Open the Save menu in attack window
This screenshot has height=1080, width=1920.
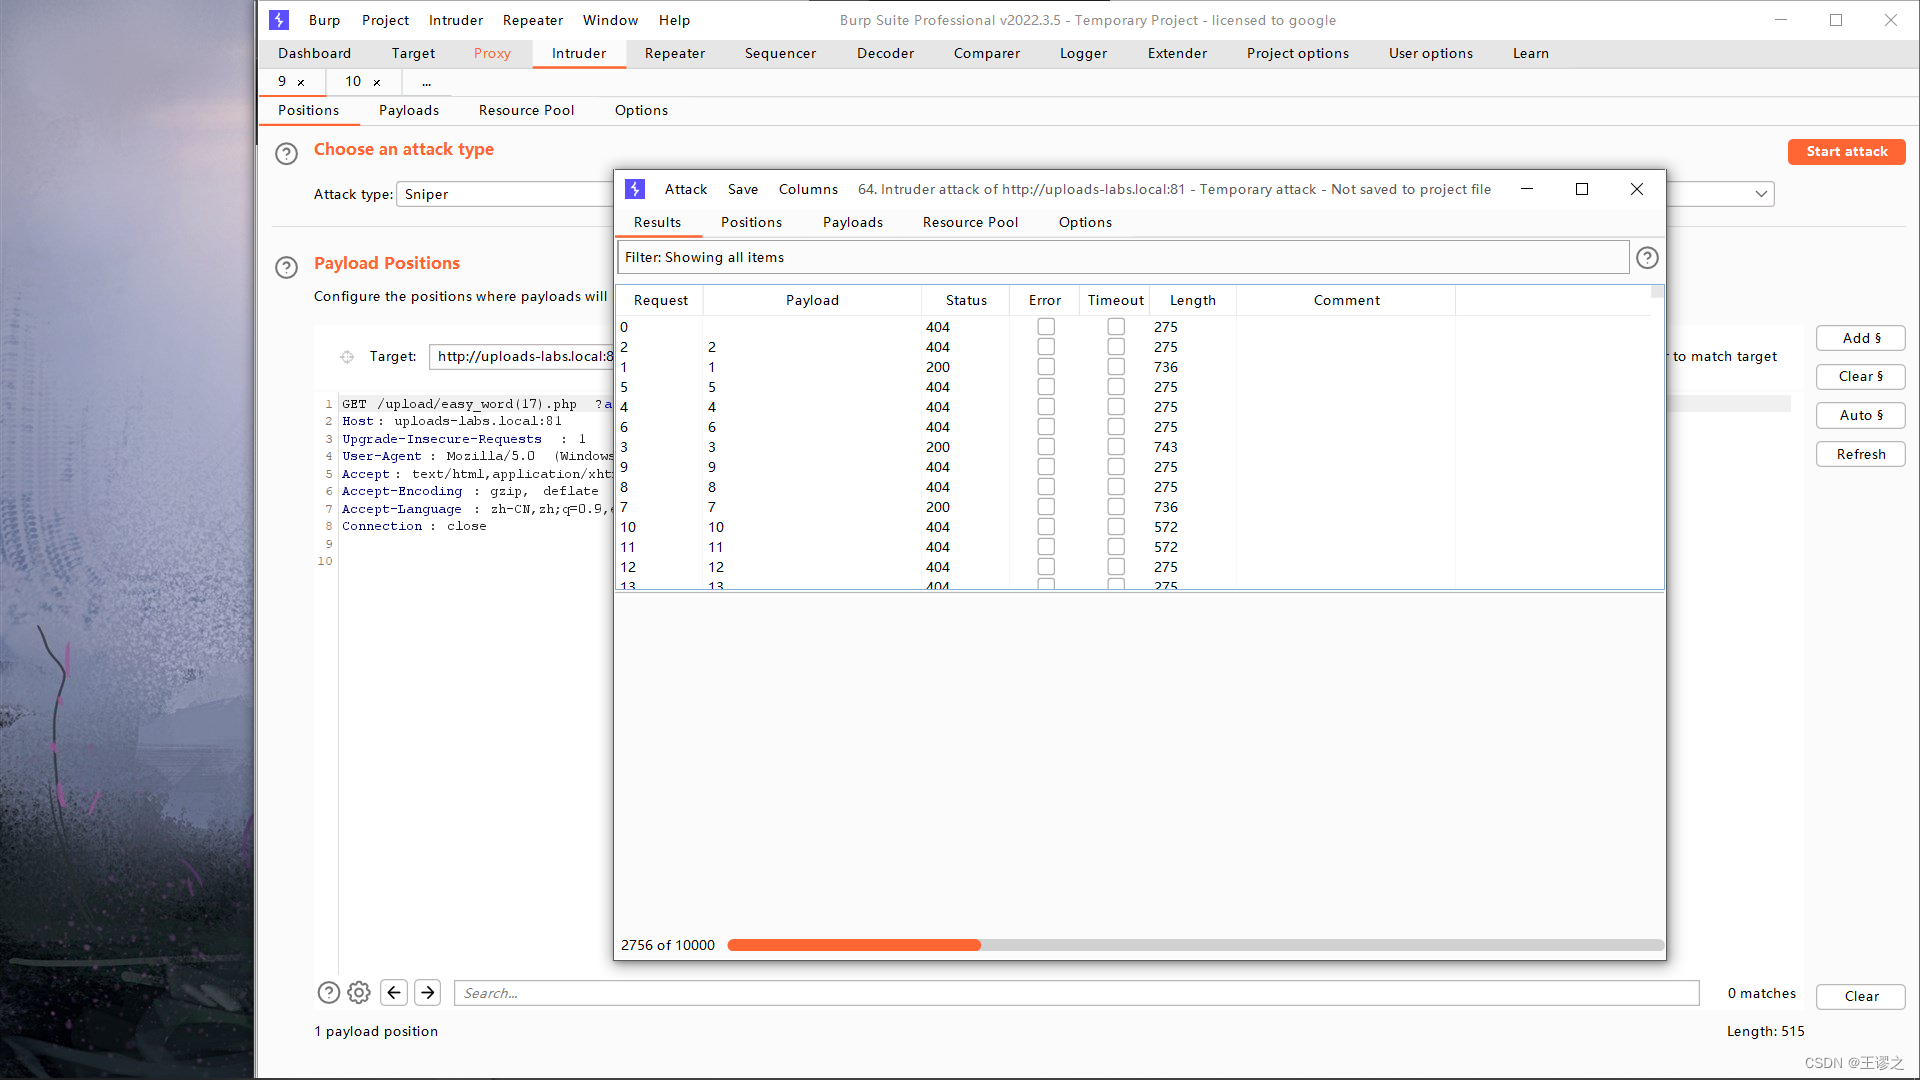click(x=743, y=189)
